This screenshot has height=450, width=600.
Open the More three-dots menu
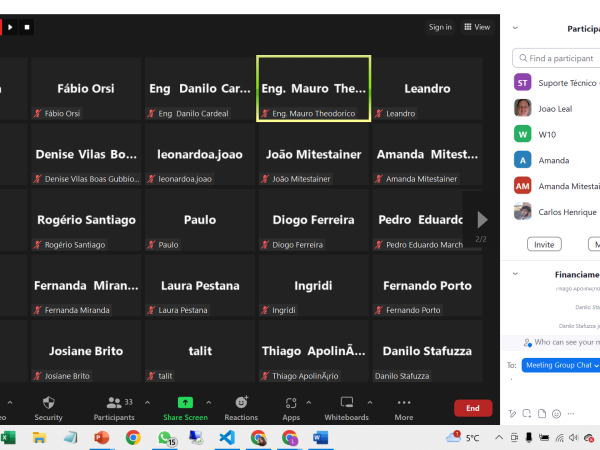point(404,402)
